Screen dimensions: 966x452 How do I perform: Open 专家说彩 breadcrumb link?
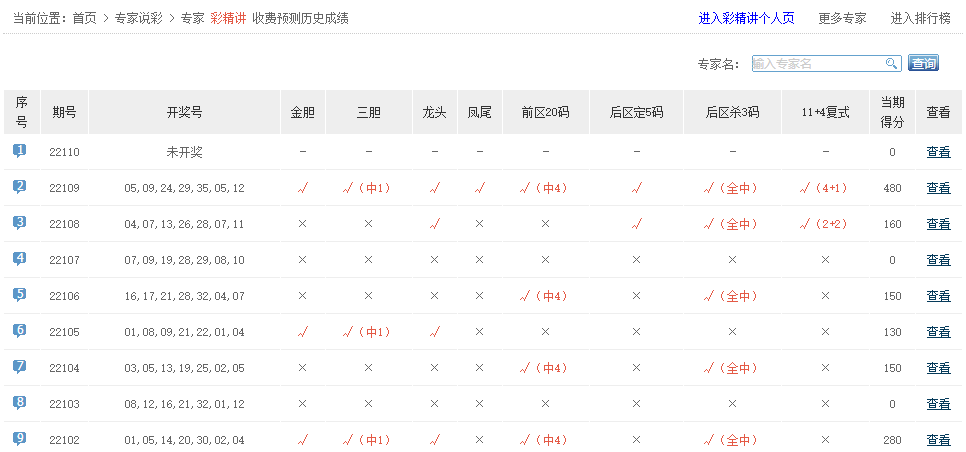point(139,18)
